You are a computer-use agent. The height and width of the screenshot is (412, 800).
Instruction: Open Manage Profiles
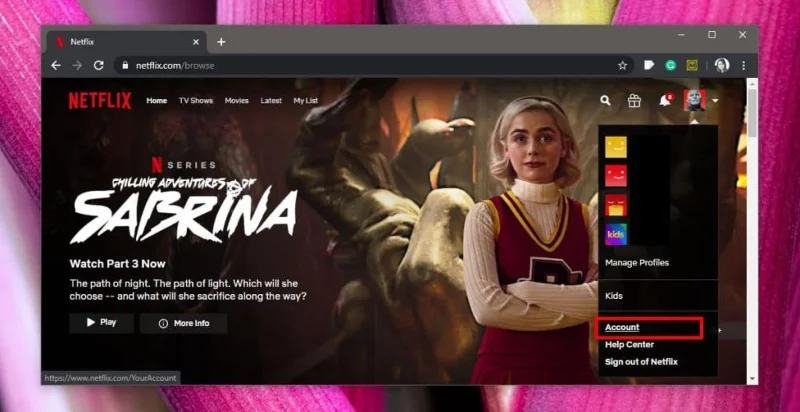tap(637, 263)
